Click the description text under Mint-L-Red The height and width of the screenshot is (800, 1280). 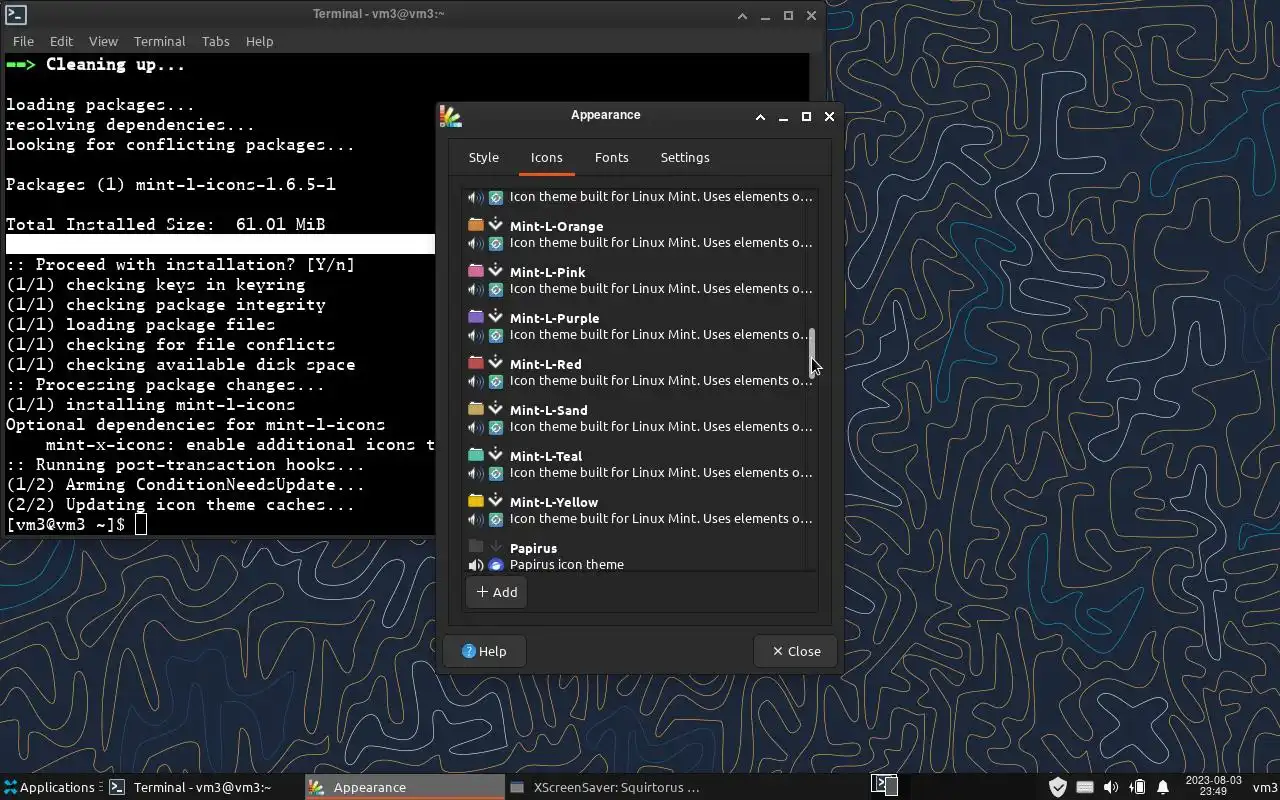coord(660,380)
